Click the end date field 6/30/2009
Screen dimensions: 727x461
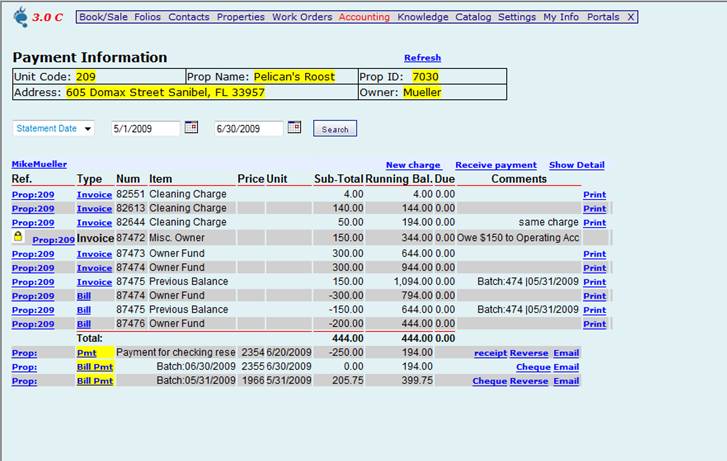249,128
